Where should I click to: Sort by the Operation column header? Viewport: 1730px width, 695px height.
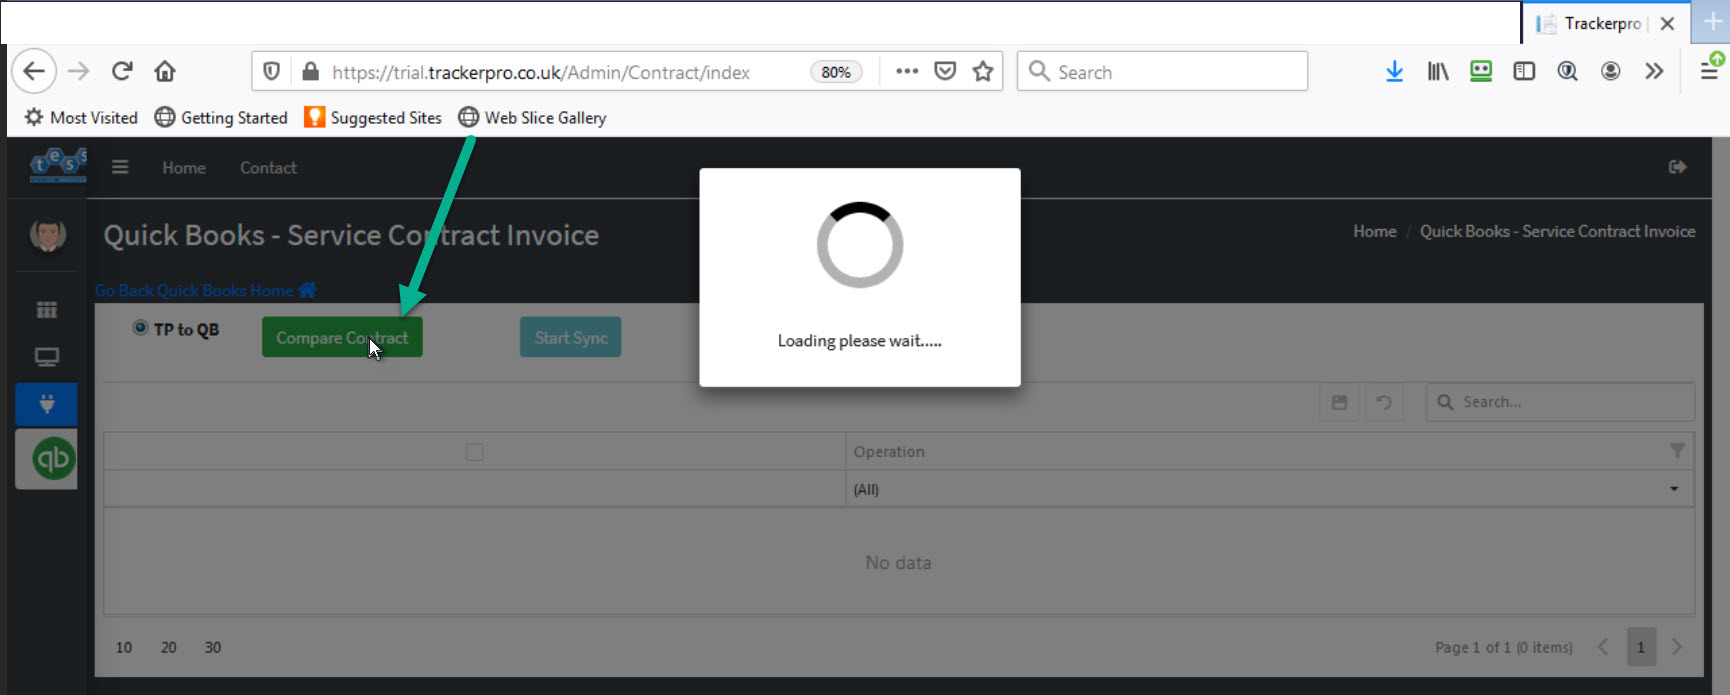click(889, 452)
